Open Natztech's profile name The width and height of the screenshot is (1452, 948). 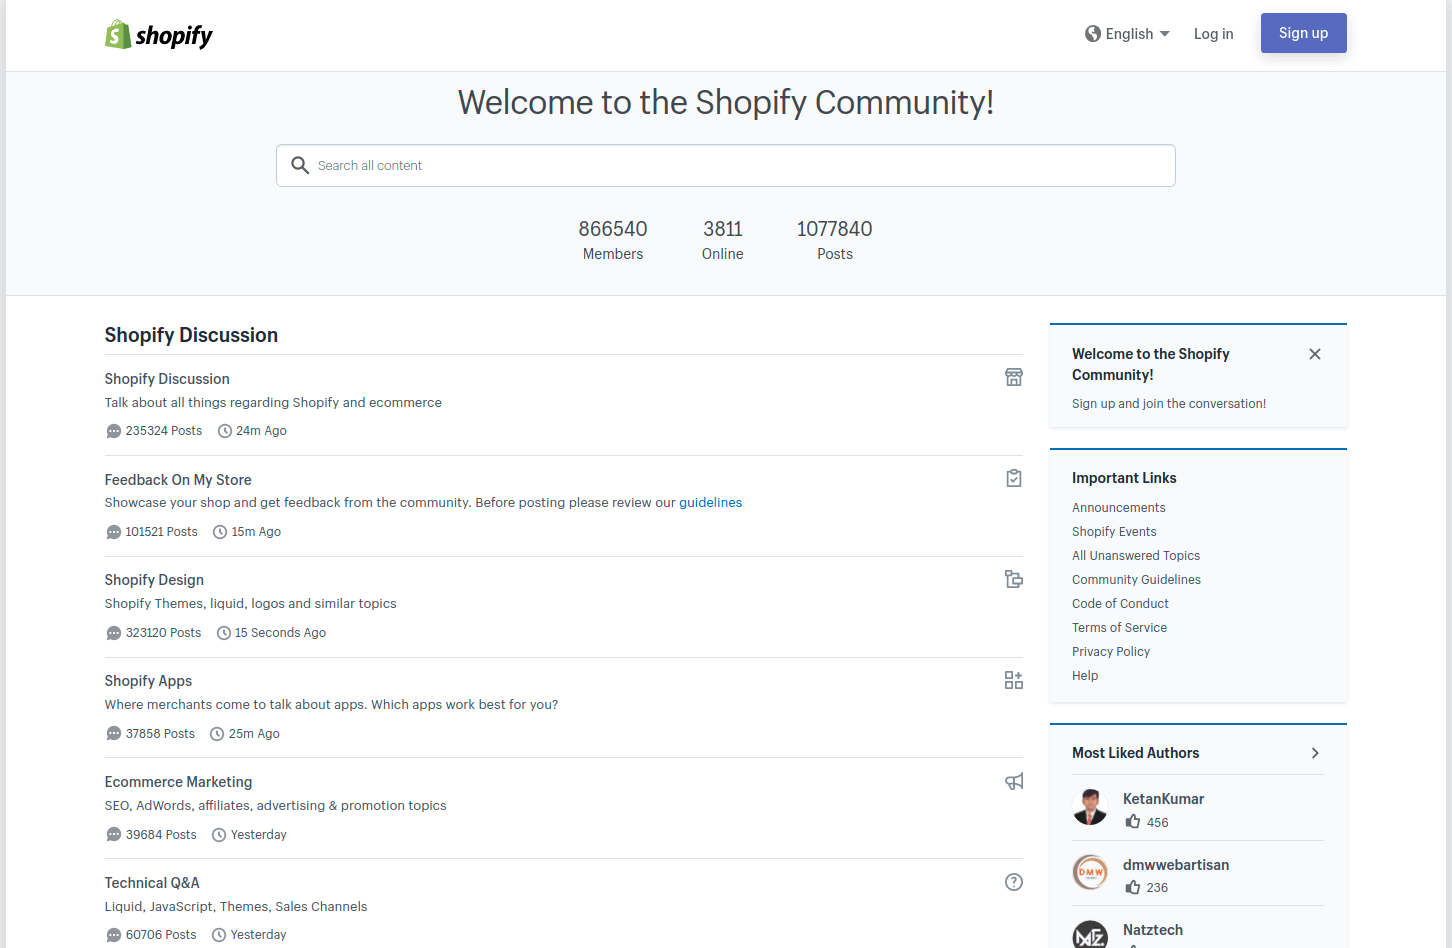(1152, 930)
